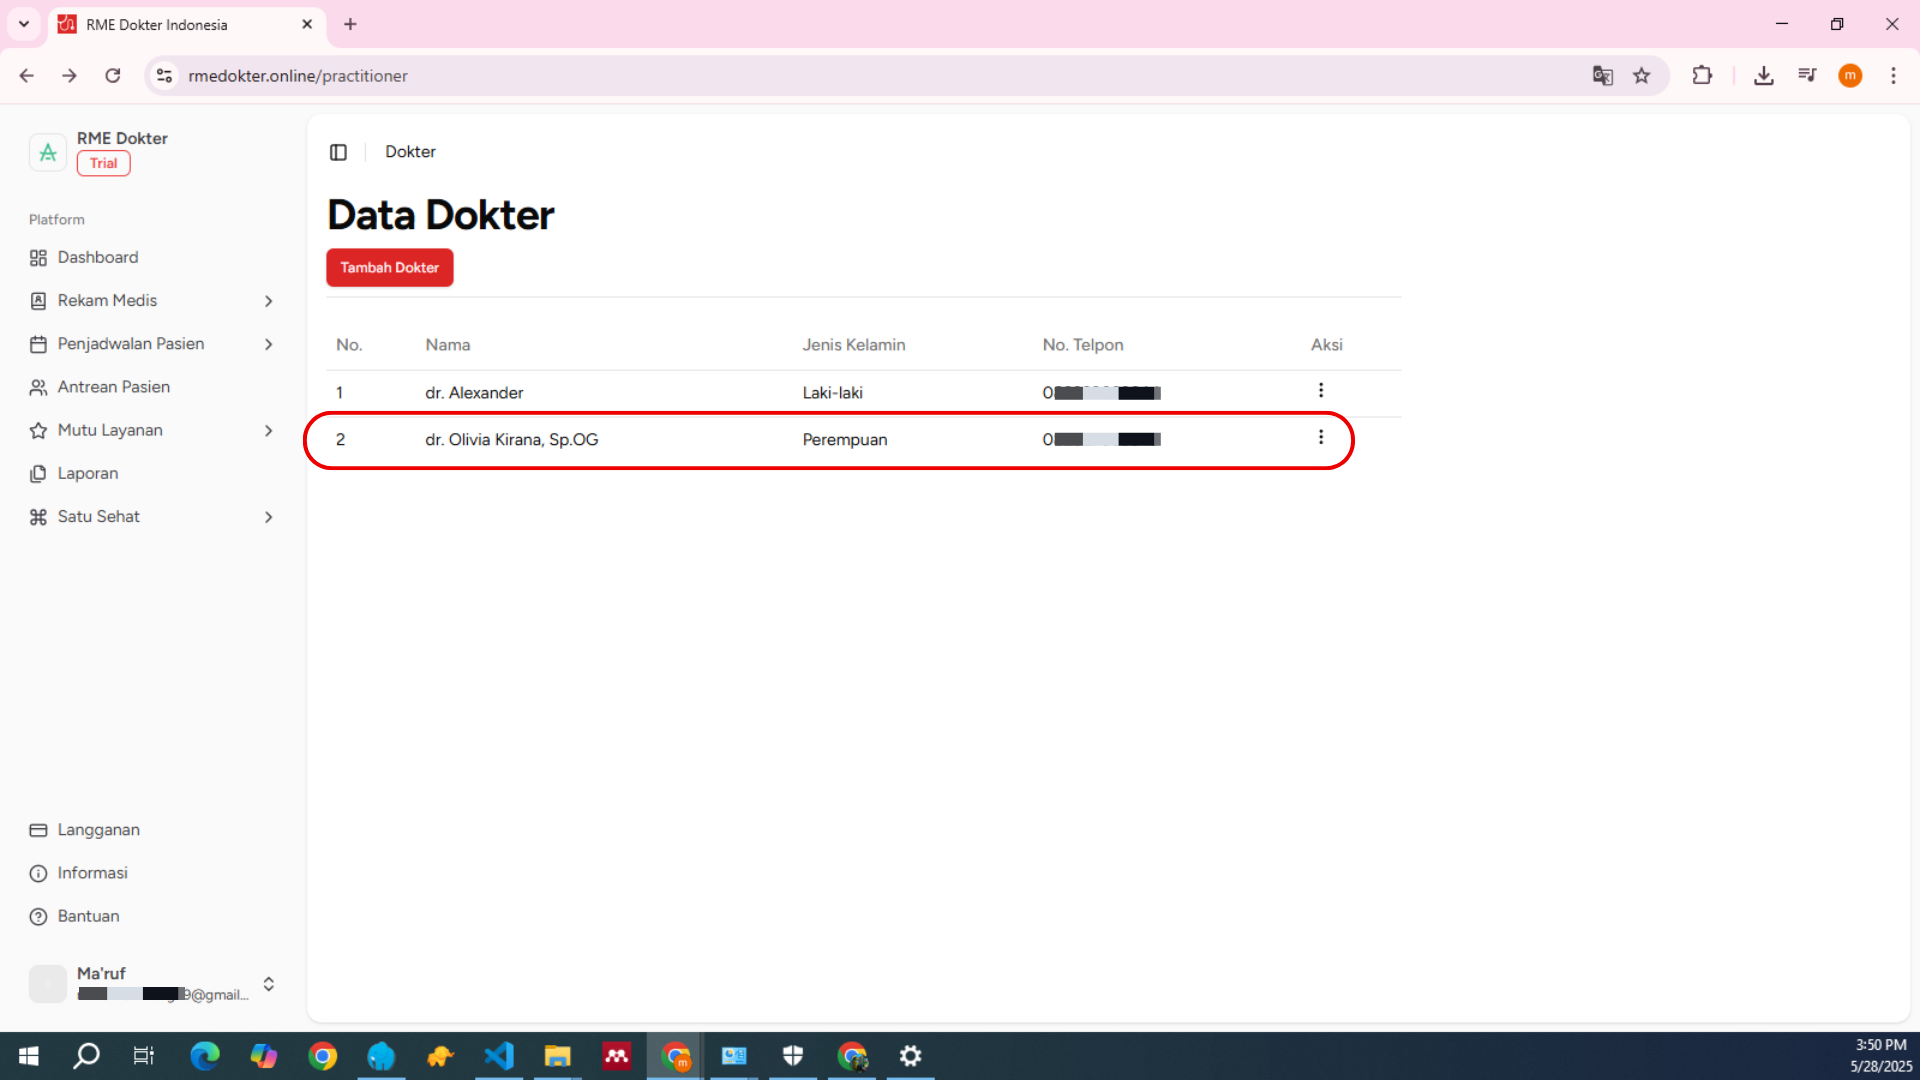Expand Penjadwalan Pasien chevron
This screenshot has width=1920, height=1080.
[268, 344]
